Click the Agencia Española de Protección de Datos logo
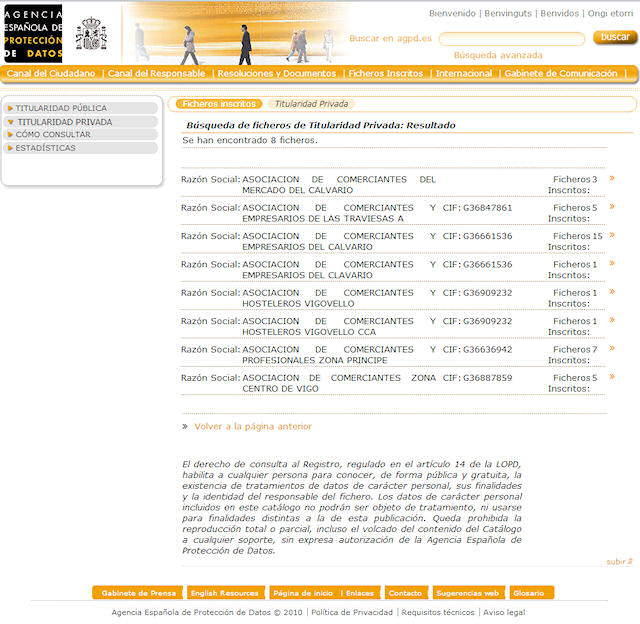Image resolution: width=640 pixels, height=624 pixels. click(x=33, y=33)
